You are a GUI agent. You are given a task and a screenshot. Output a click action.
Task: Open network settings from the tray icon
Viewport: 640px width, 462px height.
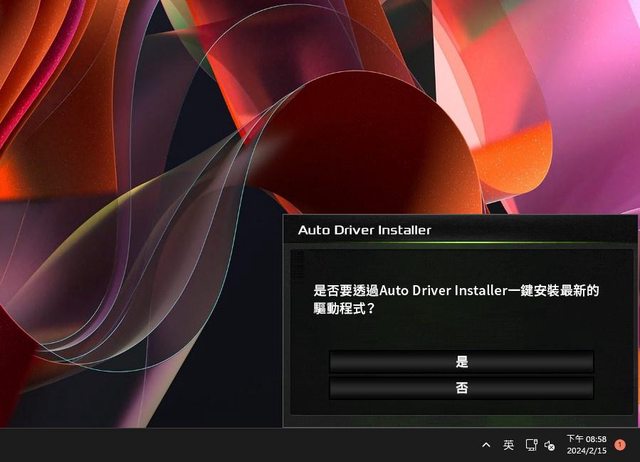(532, 445)
